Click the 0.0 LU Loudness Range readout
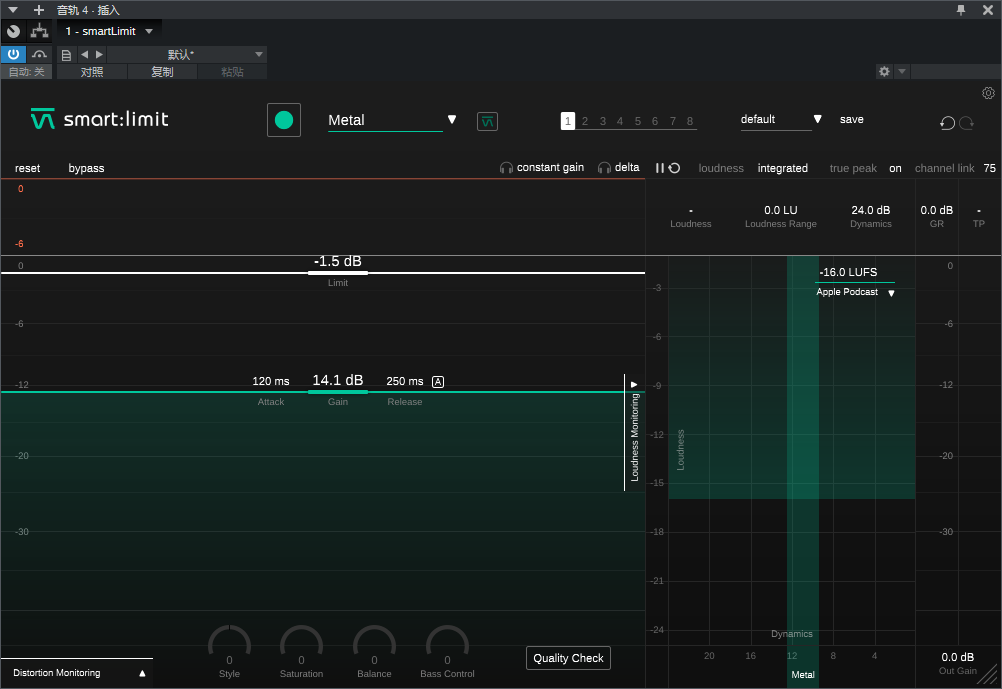 (x=780, y=210)
